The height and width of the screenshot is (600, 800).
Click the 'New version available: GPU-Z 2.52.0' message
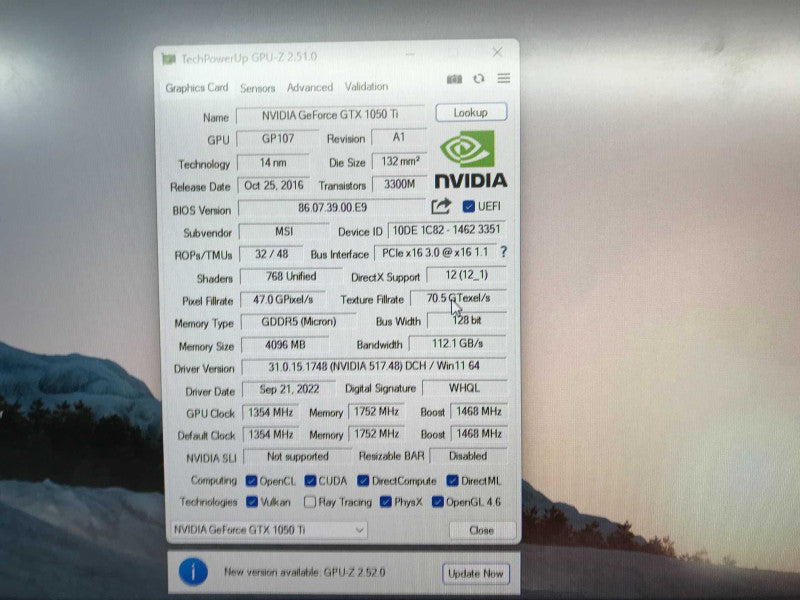pos(305,572)
